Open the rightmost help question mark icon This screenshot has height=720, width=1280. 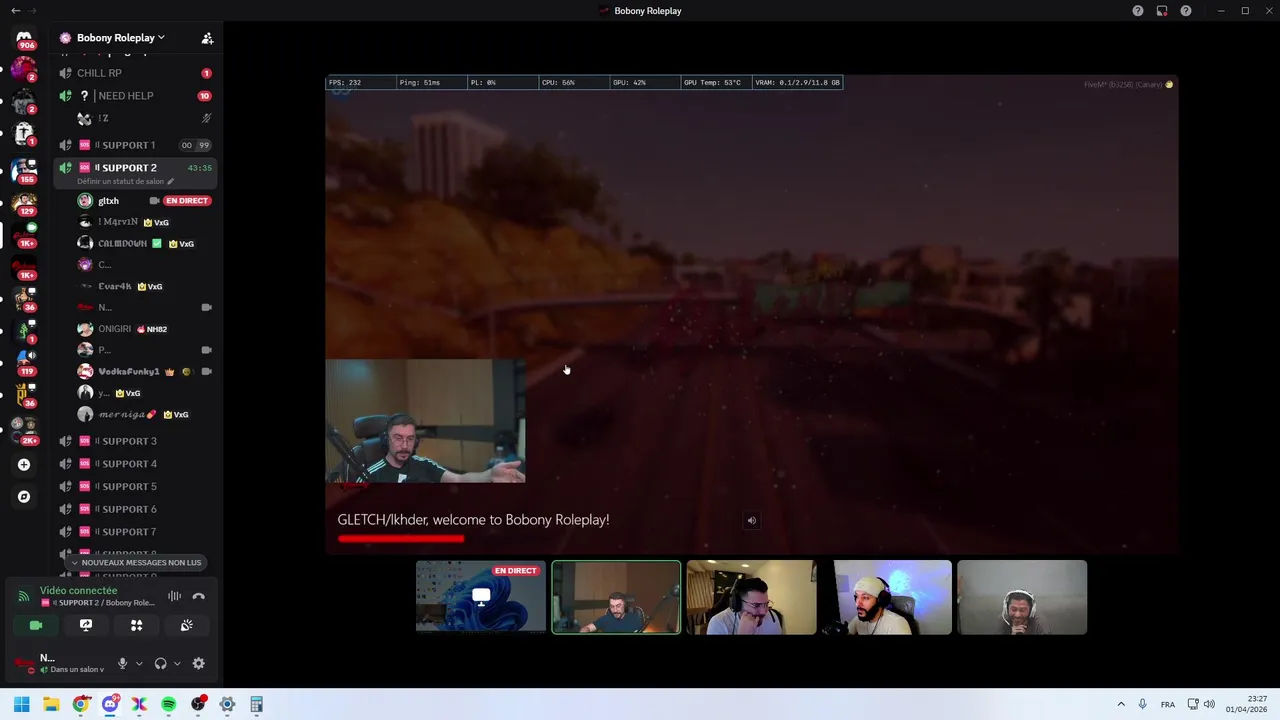[x=1186, y=11]
